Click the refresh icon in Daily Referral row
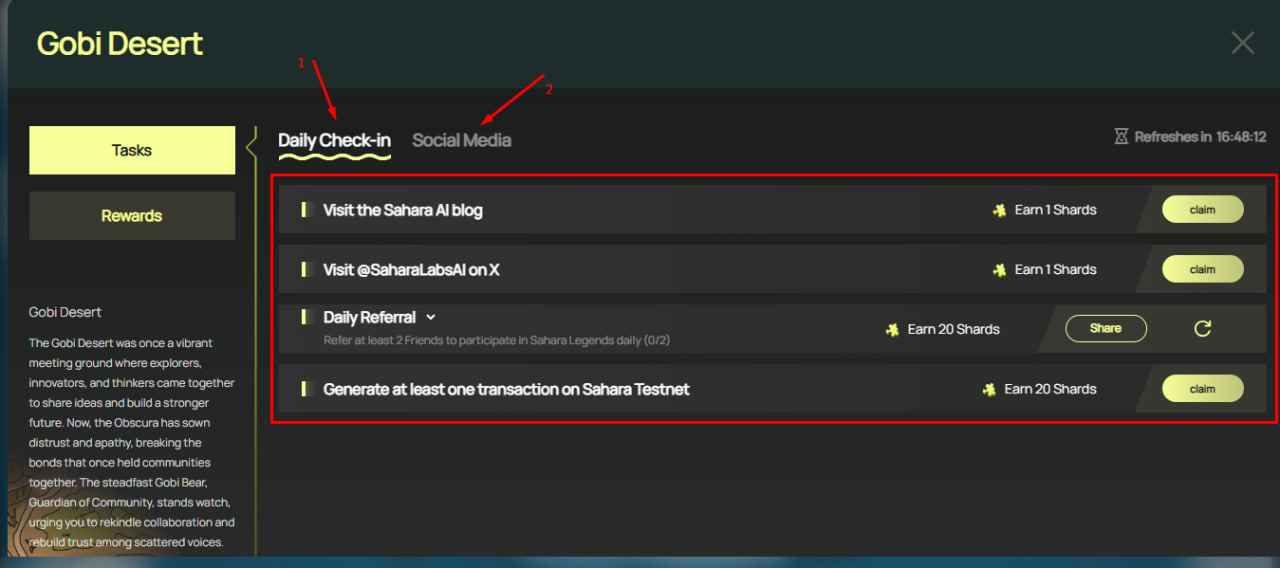Image resolution: width=1280 pixels, height=568 pixels. [x=1202, y=329]
